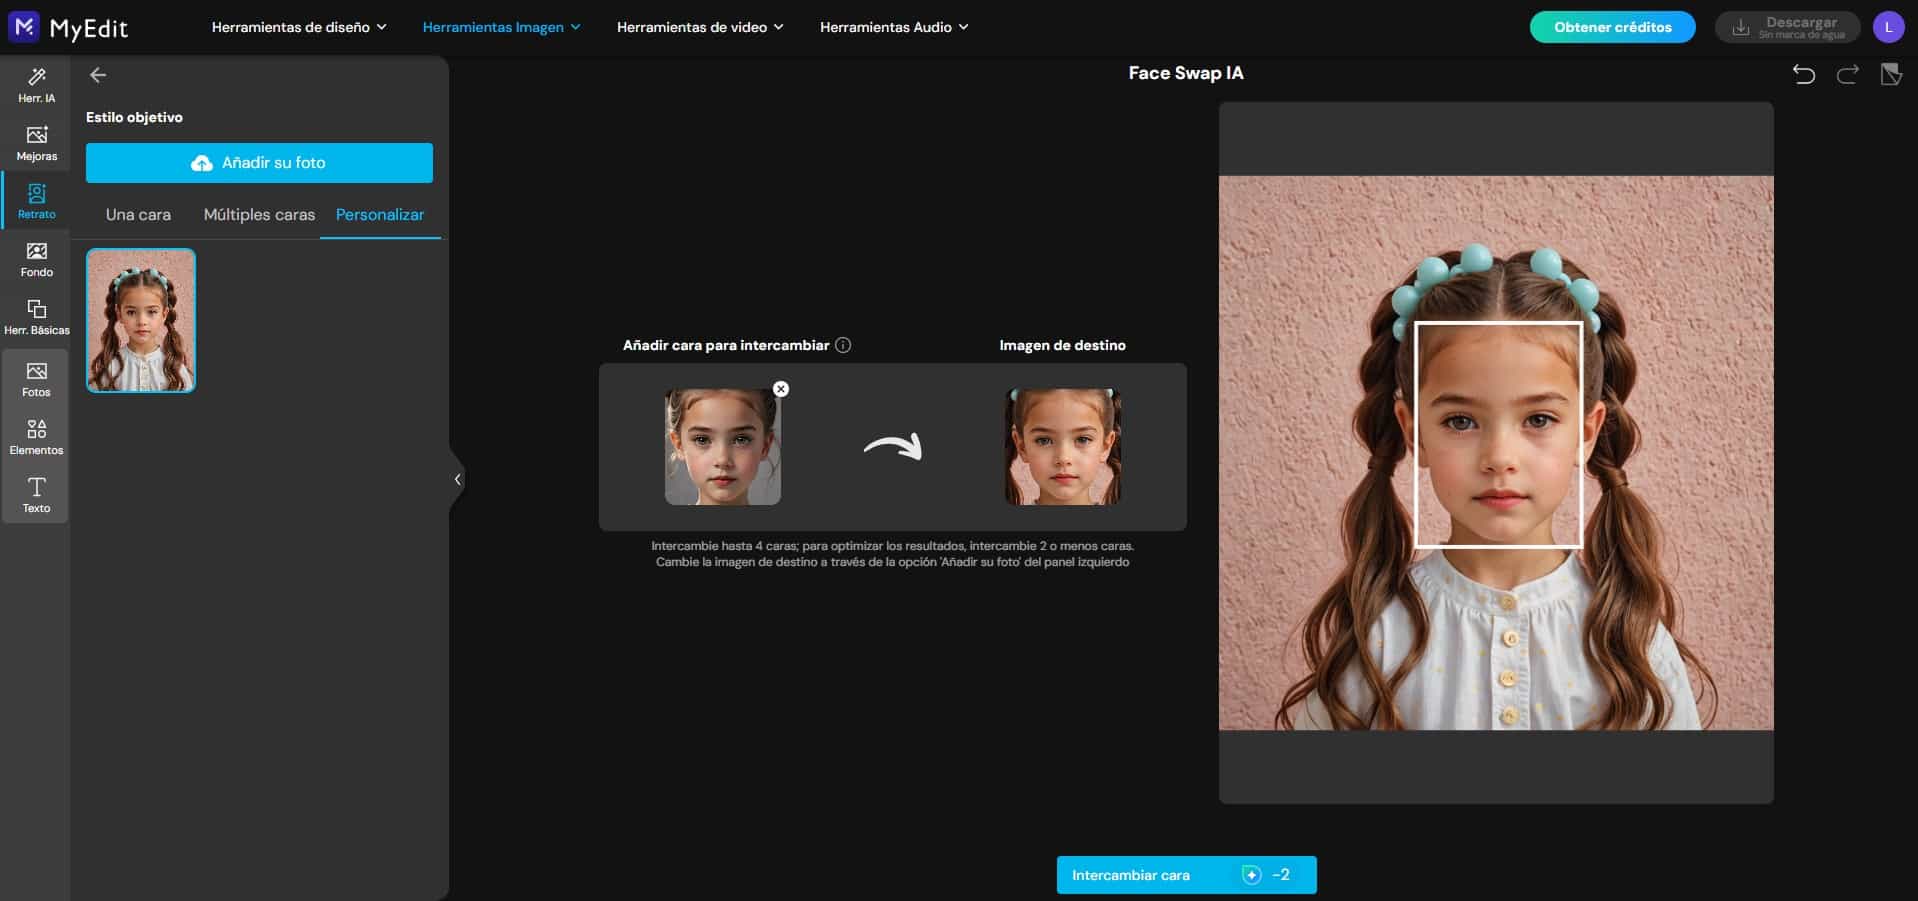
Task: Click the Face Swap IA title
Action: click(1186, 73)
